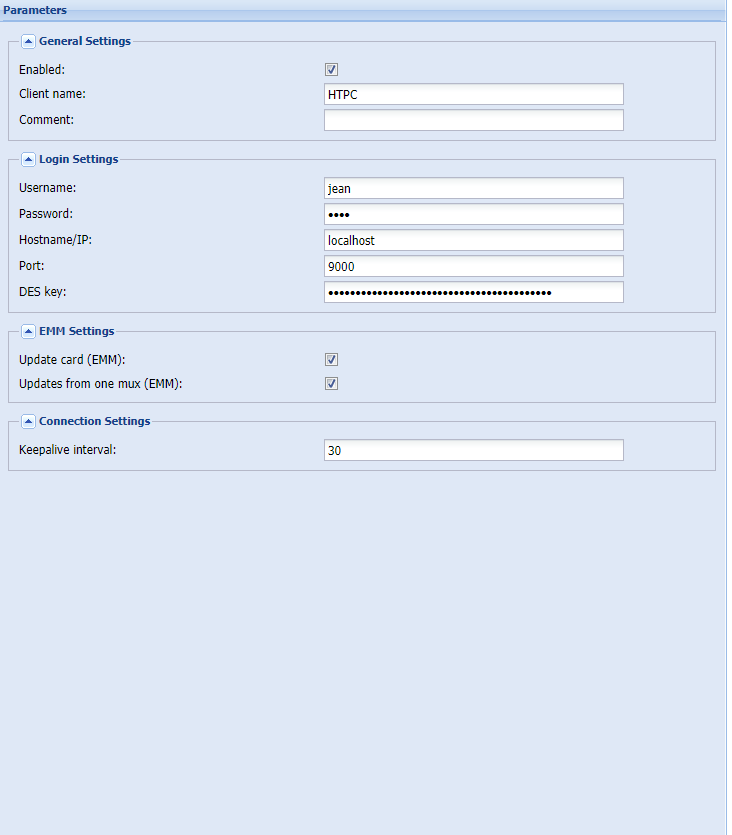The width and height of the screenshot is (732, 835).
Task: Click the Parameters panel header
Action: 36,10
